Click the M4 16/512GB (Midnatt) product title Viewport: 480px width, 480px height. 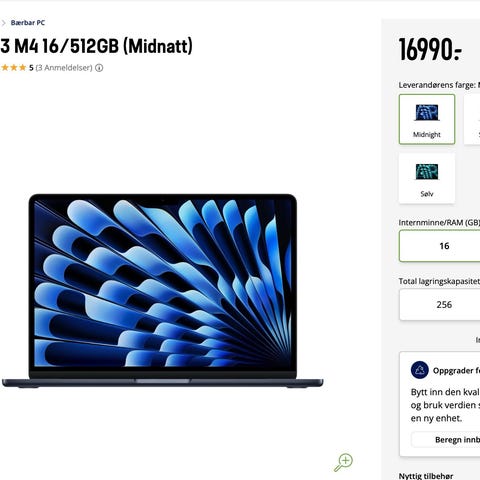tap(96, 46)
